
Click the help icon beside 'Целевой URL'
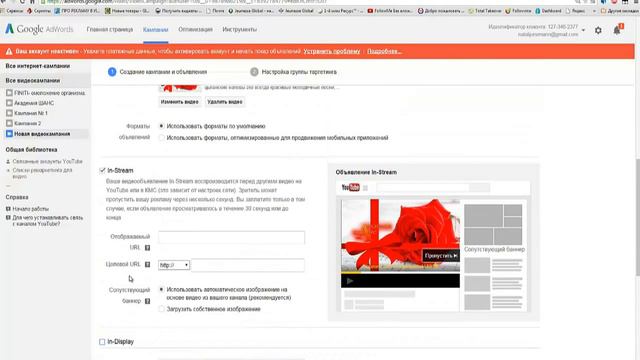coord(147,264)
